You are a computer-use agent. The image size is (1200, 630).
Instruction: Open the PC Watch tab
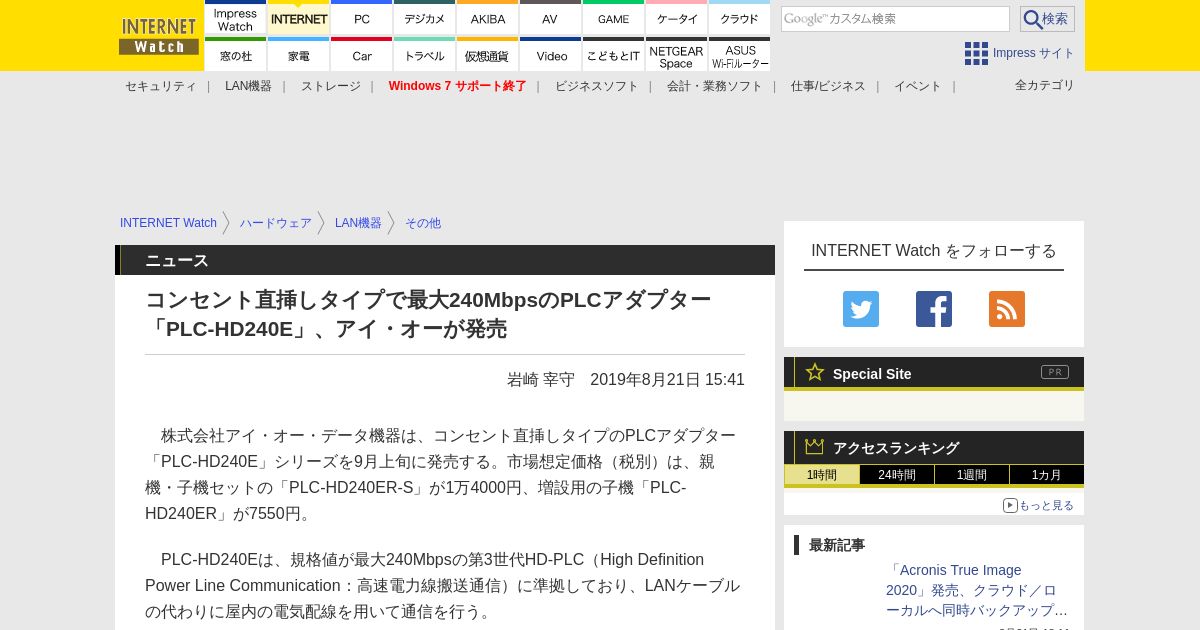(362, 17)
